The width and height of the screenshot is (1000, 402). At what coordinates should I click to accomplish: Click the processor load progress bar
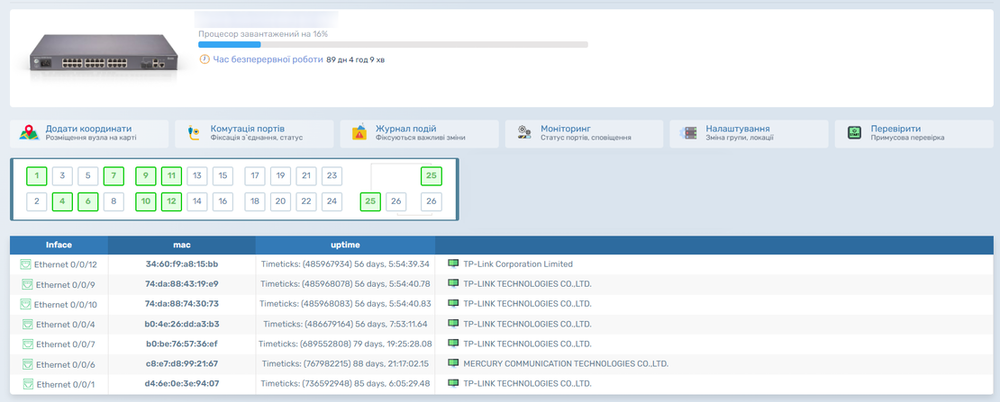click(x=393, y=44)
